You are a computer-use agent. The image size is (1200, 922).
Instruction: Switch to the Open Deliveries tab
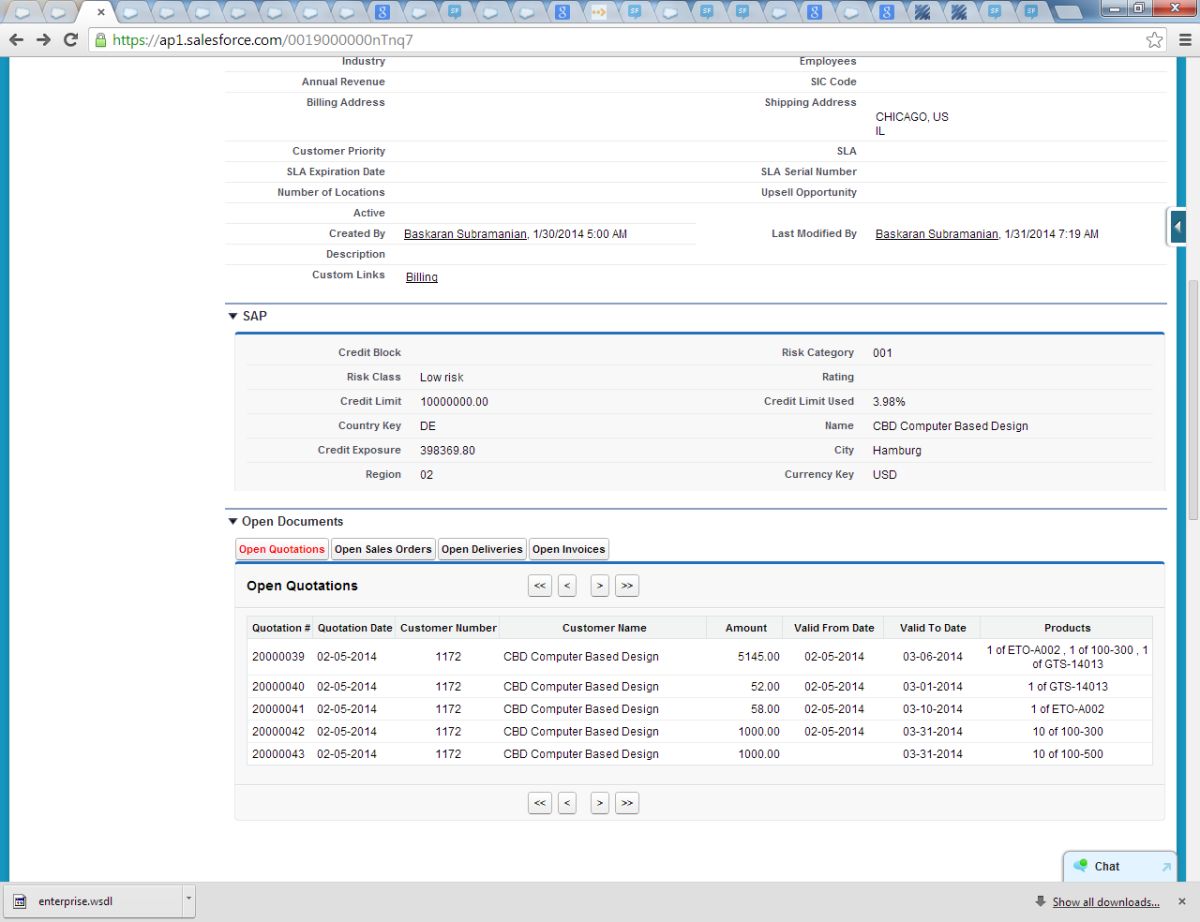[482, 549]
